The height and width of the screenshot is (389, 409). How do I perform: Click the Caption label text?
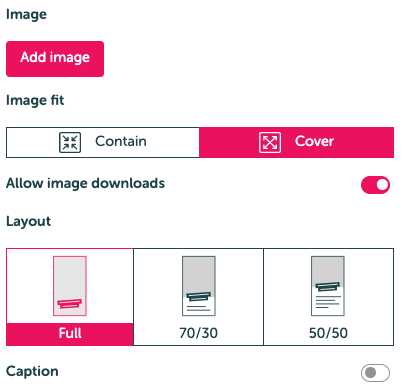pos(32,371)
